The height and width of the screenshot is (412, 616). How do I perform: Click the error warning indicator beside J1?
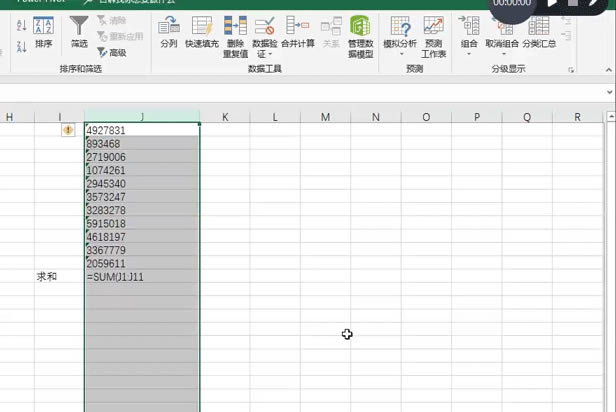[x=68, y=130]
